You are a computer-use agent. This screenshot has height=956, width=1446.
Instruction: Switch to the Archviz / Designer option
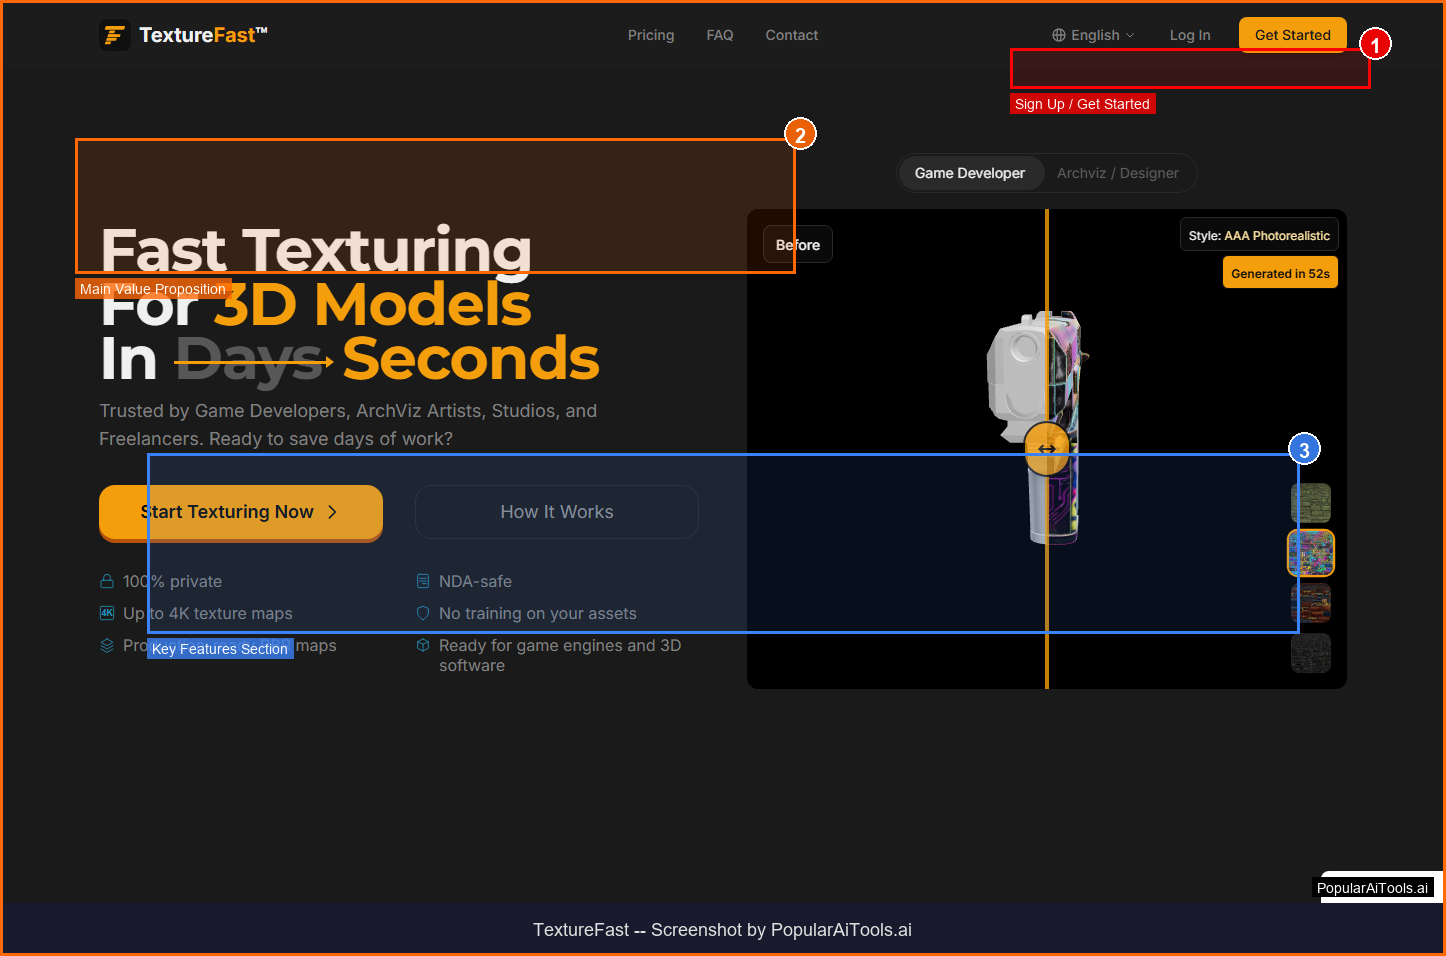coord(1117,173)
